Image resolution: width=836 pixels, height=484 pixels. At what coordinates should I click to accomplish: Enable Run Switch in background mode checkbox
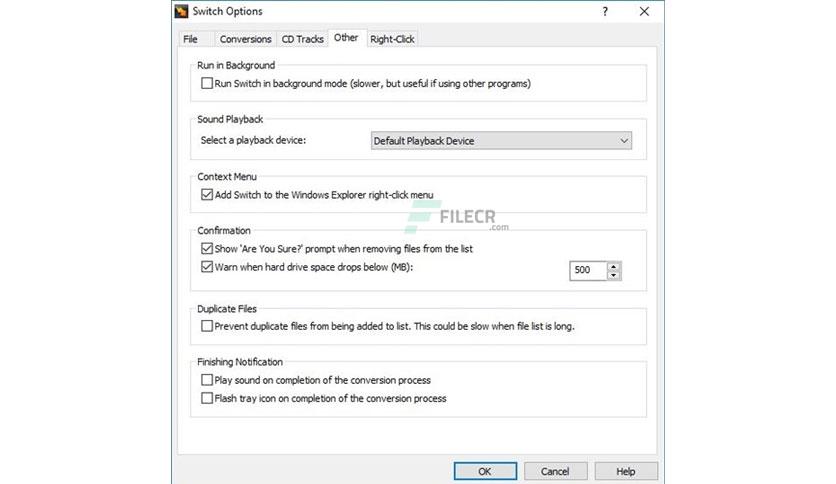tap(207, 83)
